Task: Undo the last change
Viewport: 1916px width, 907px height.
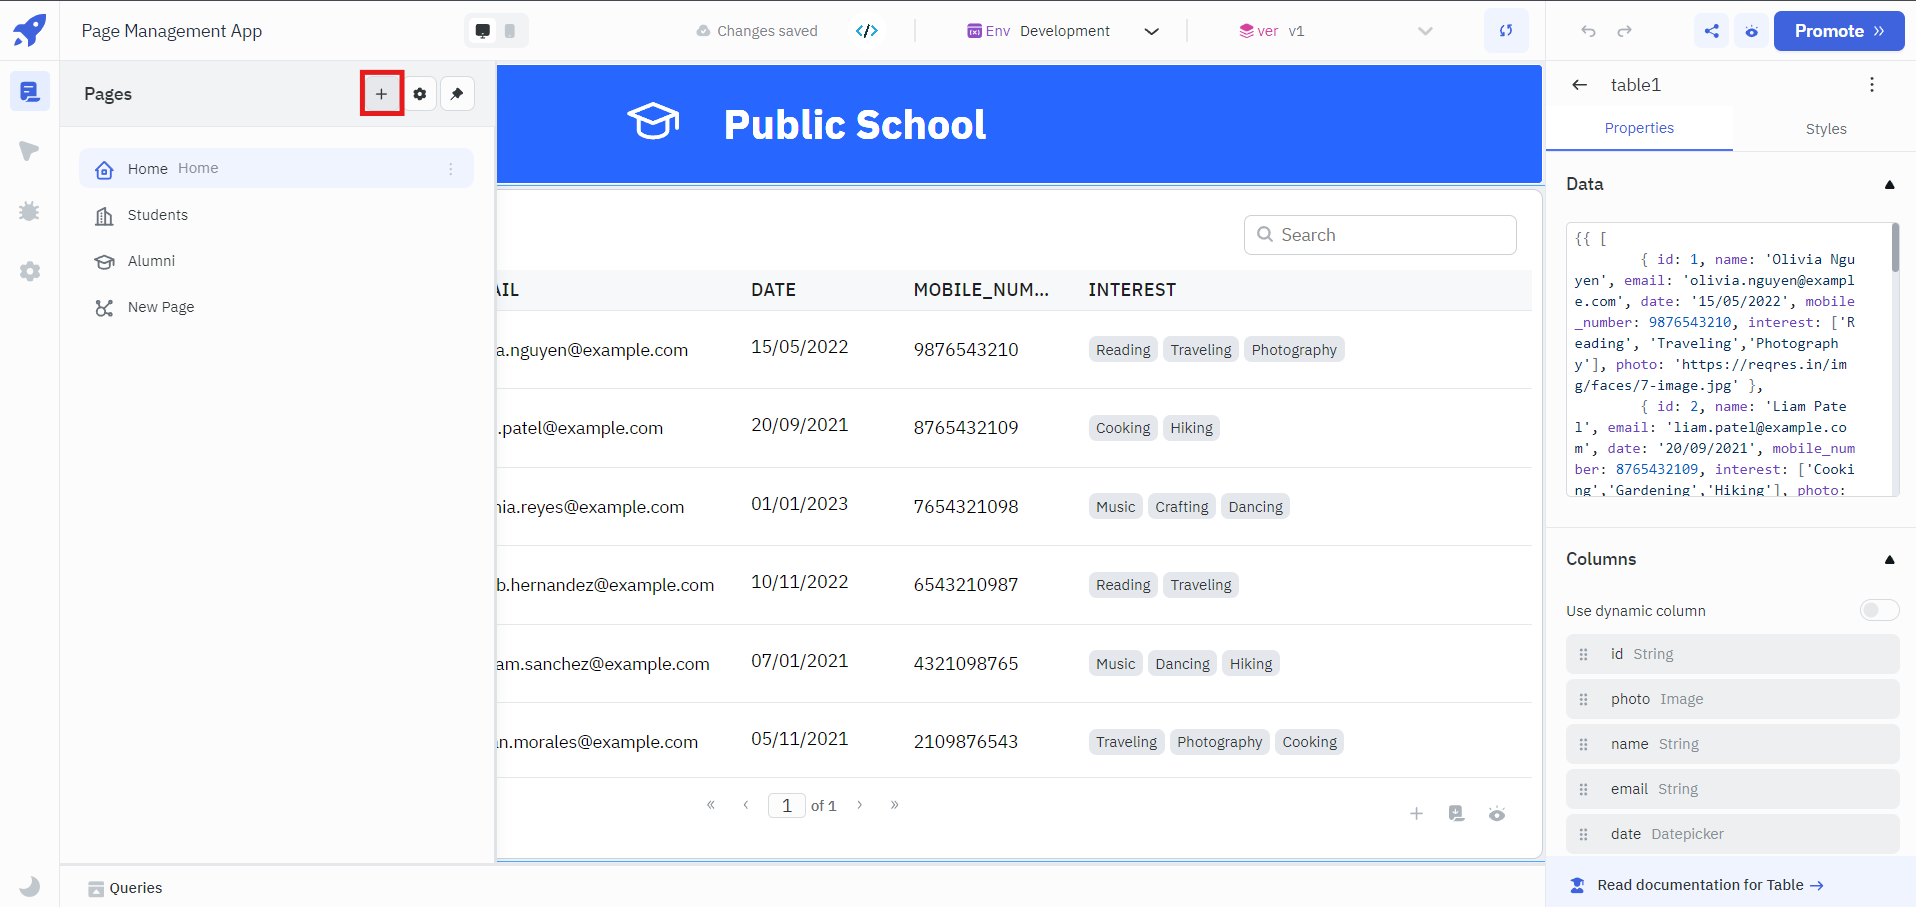Action: (1588, 31)
